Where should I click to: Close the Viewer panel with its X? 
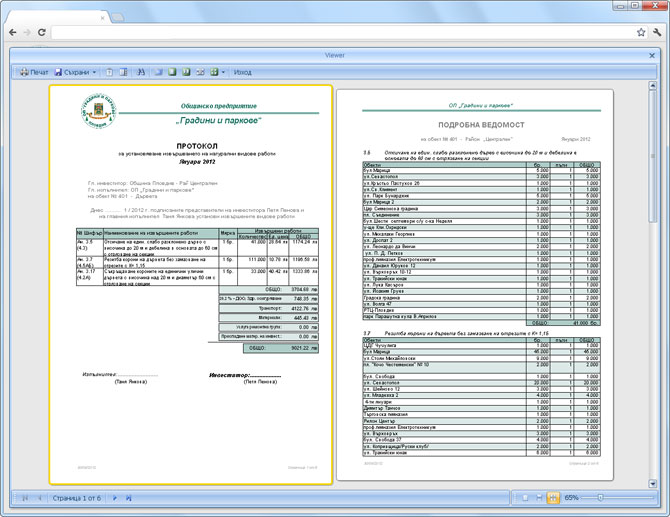[x=652, y=56]
